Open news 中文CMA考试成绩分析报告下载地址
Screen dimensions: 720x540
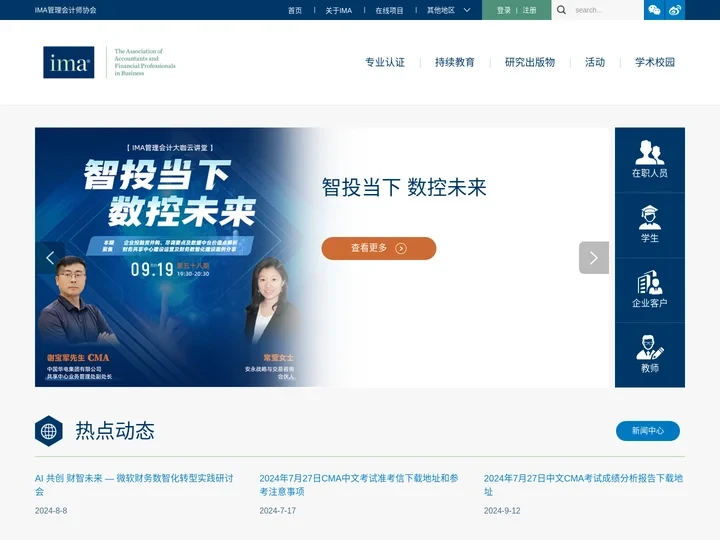583,484
